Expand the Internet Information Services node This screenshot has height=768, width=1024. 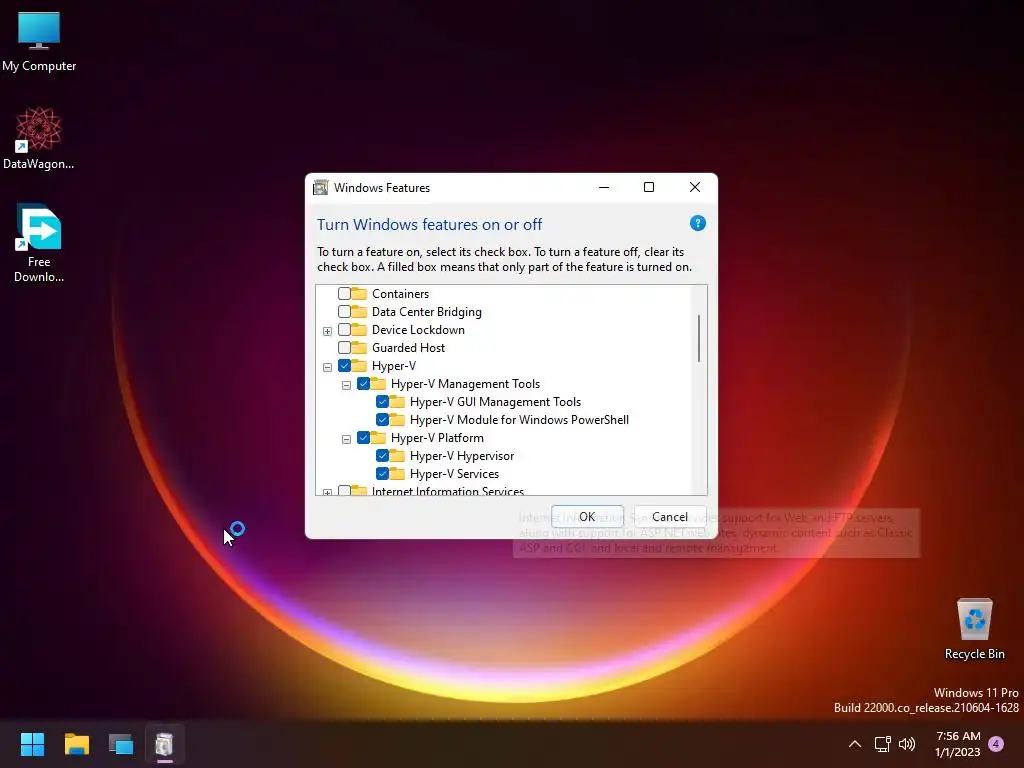tap(327, 492)
